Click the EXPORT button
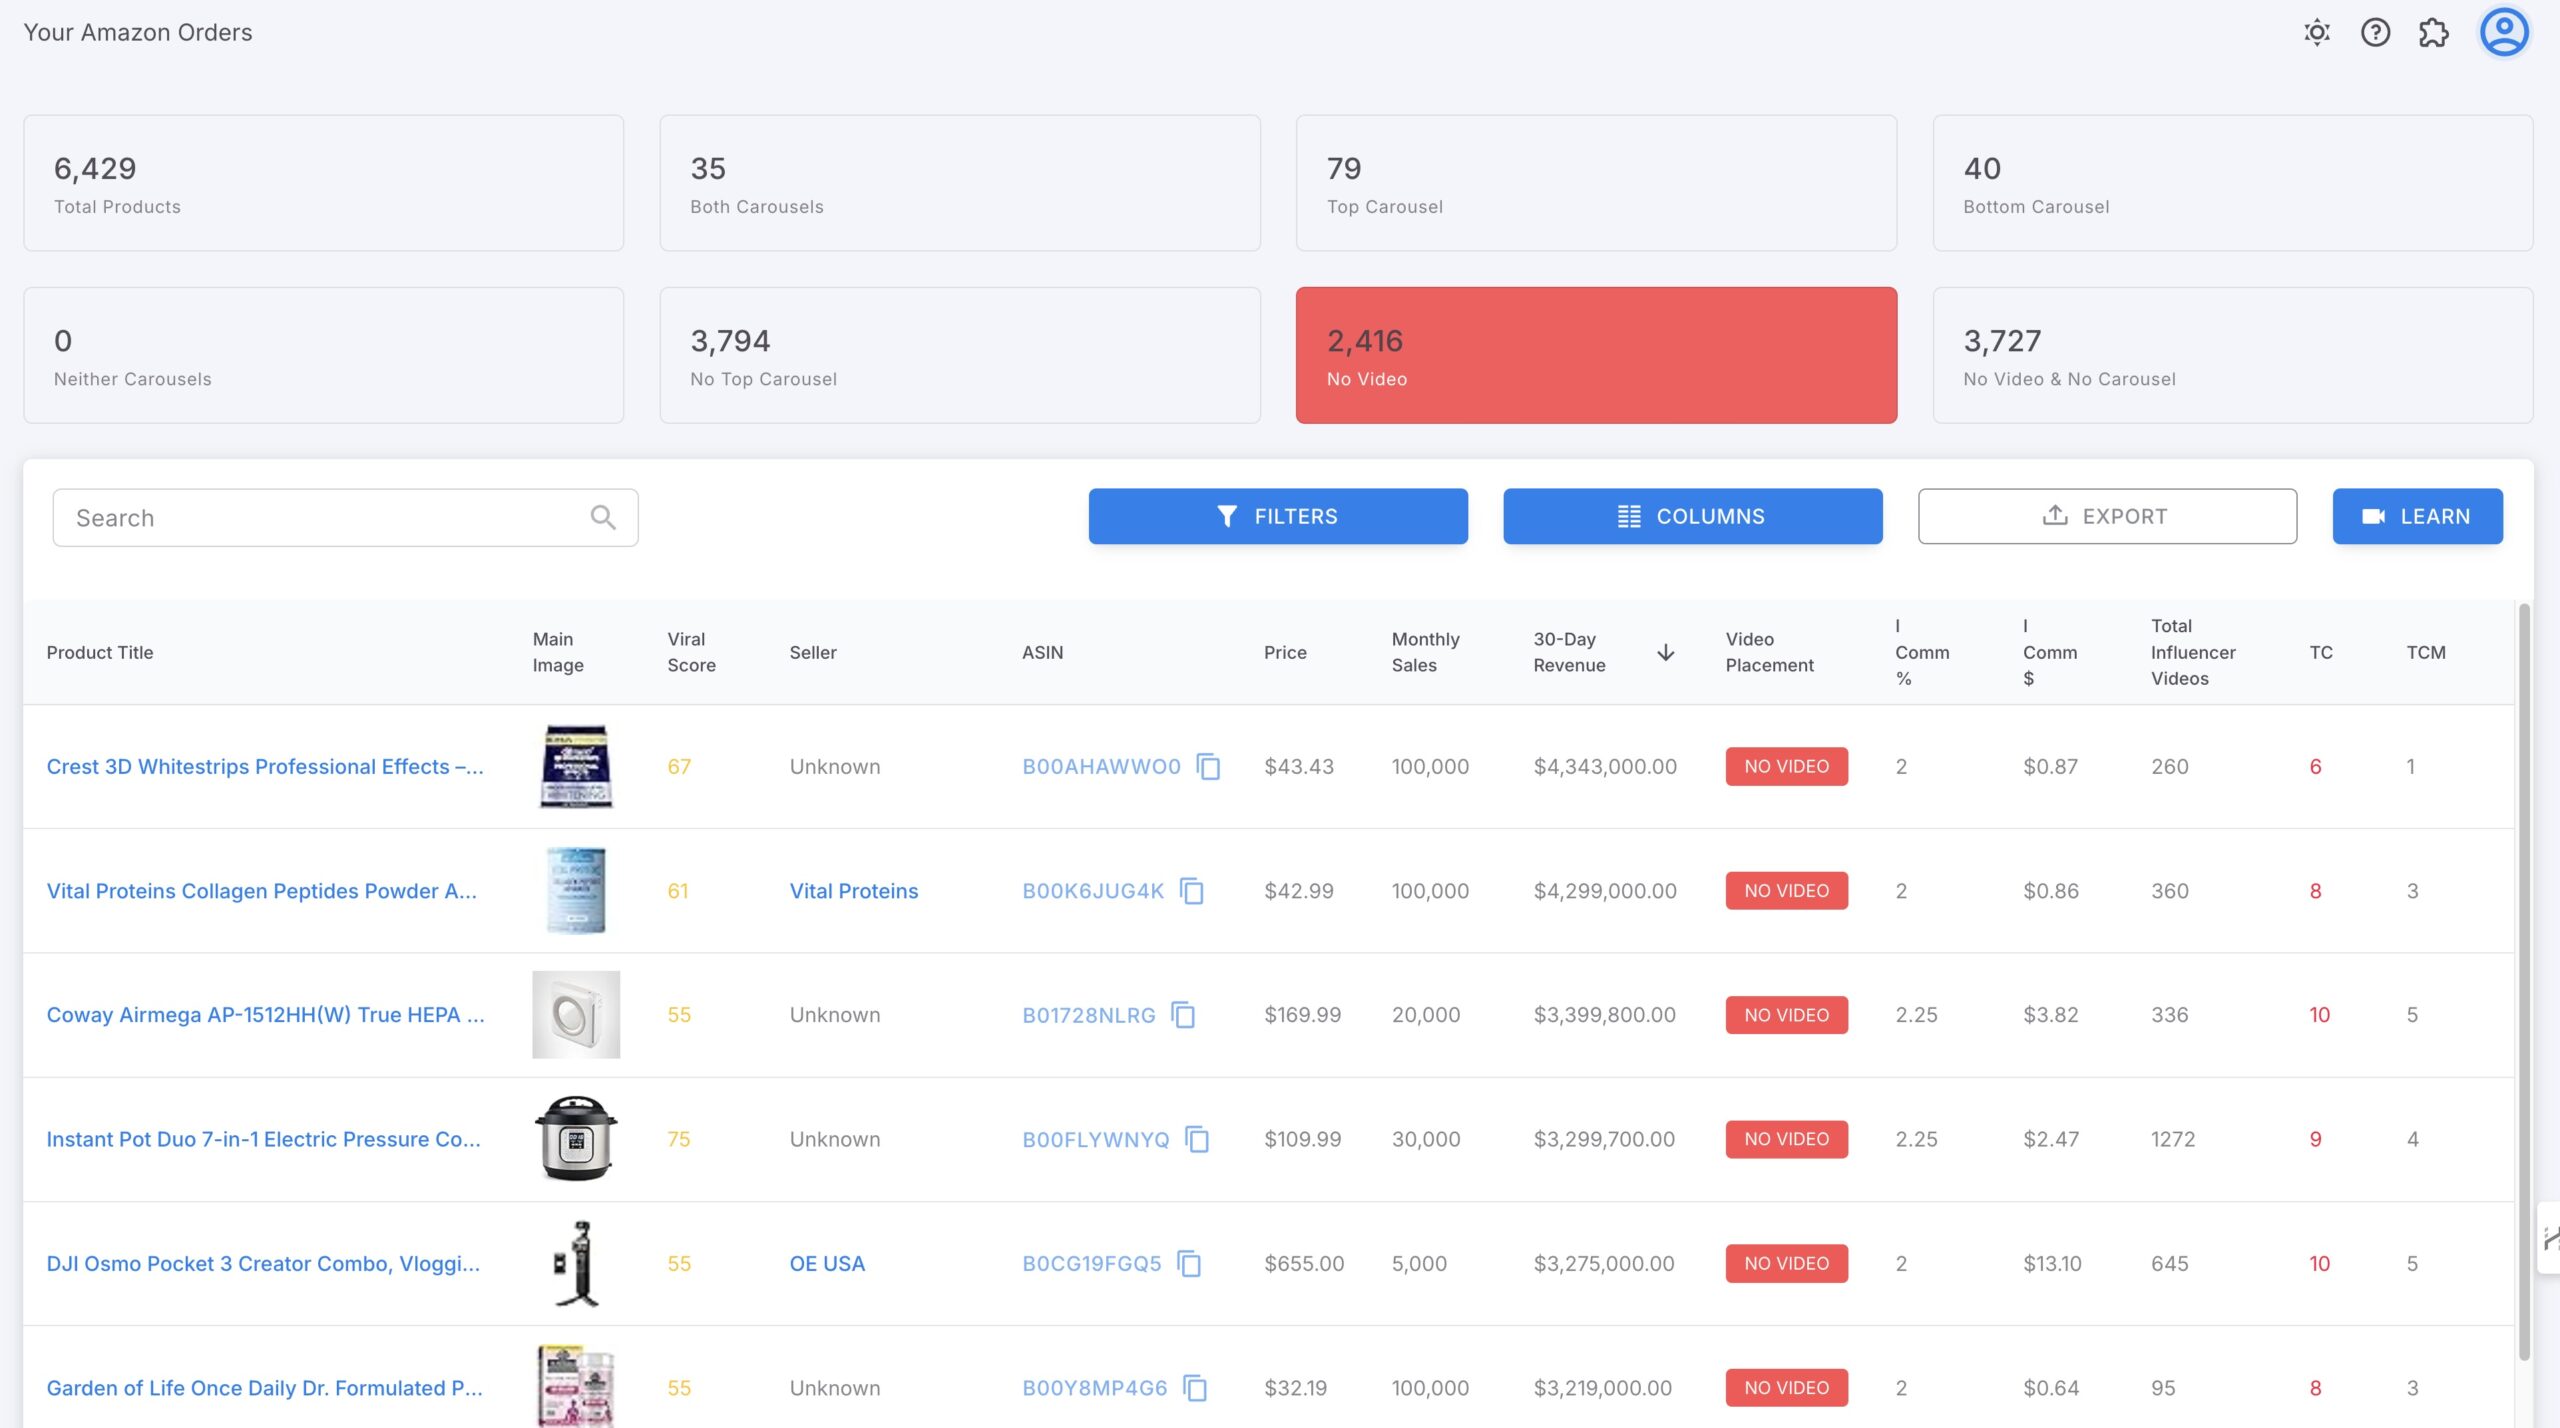This screenshot has width=2560, height=1428. (x=2106, y=516)
